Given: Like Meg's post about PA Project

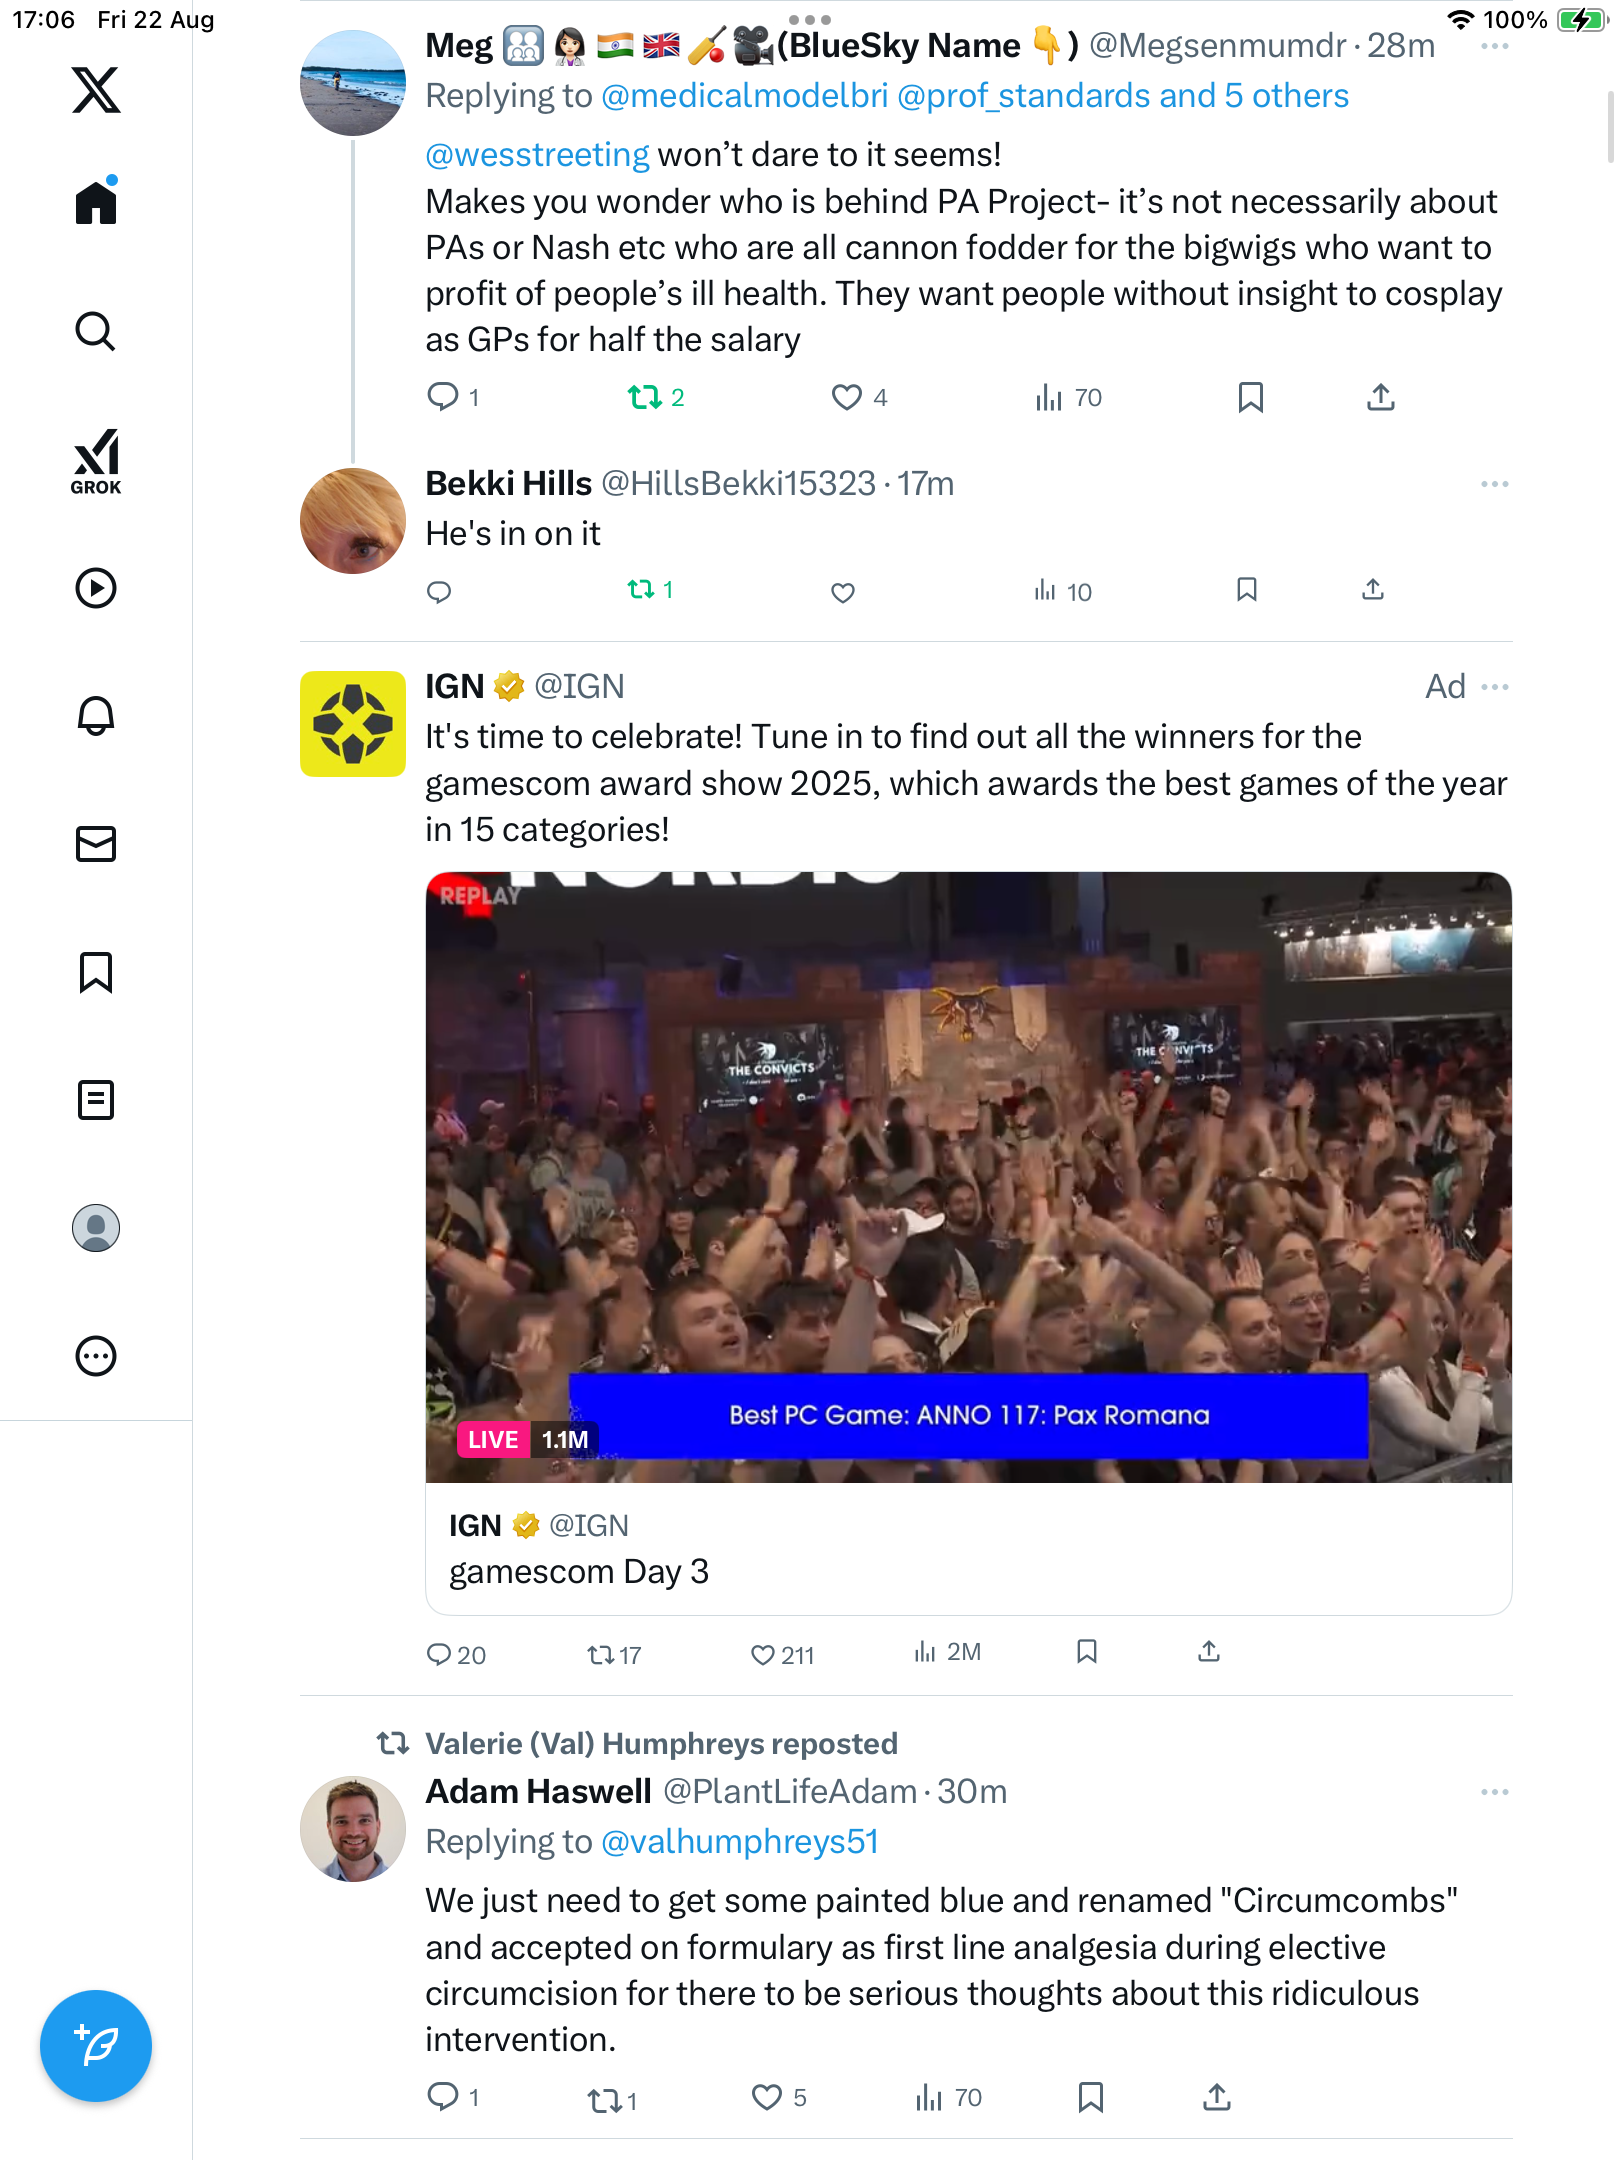Looking at the screenshot, I should pos(846,397).
